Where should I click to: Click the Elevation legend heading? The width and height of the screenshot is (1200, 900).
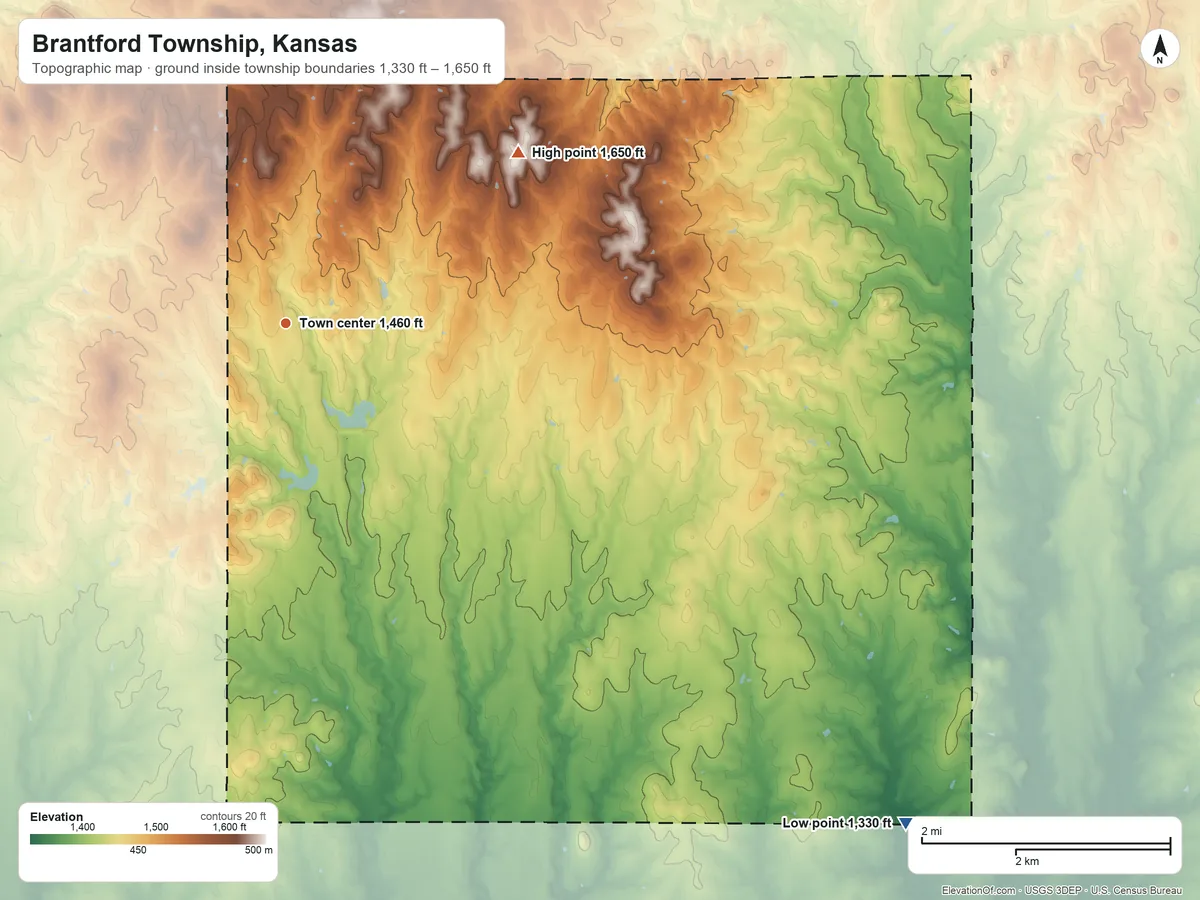[x=57, y=817]
